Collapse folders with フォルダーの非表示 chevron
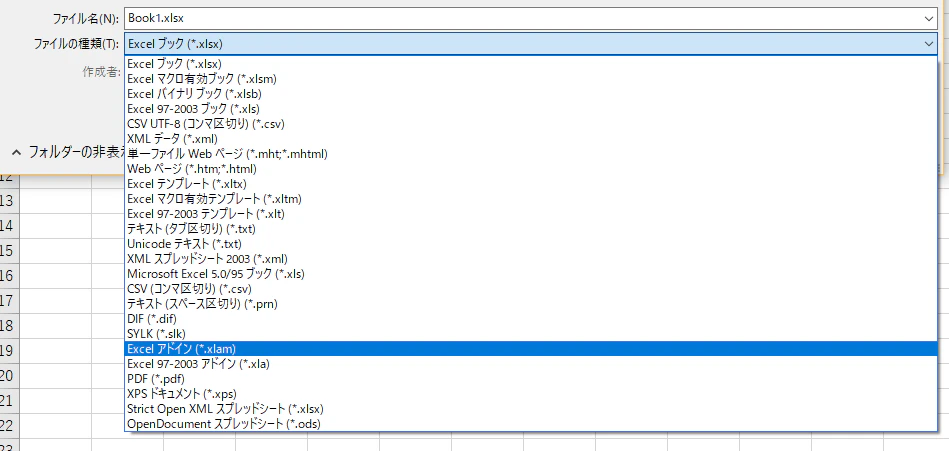949x451 pixels. pyautogui.click(x=17, y=152)
